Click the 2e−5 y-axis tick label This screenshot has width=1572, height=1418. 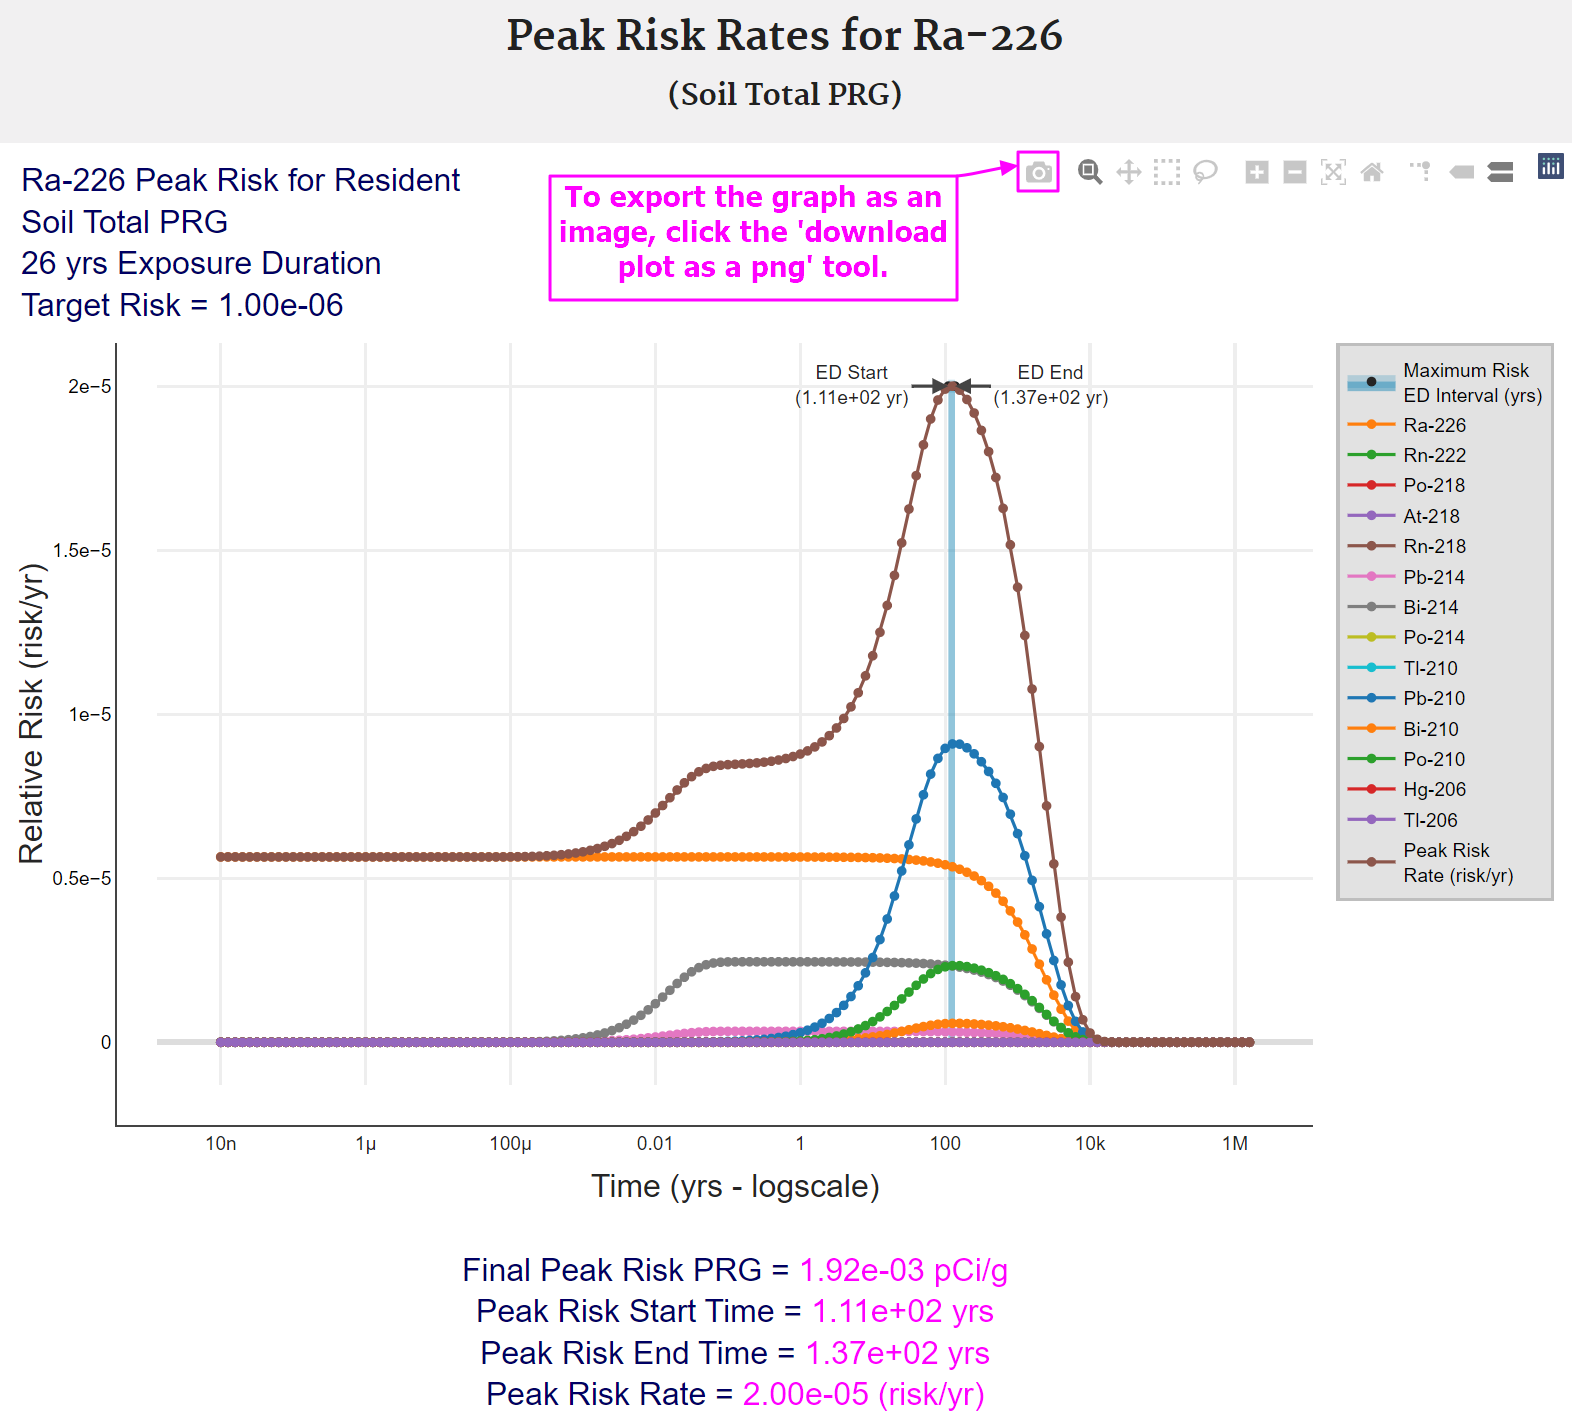pos(89,387)
